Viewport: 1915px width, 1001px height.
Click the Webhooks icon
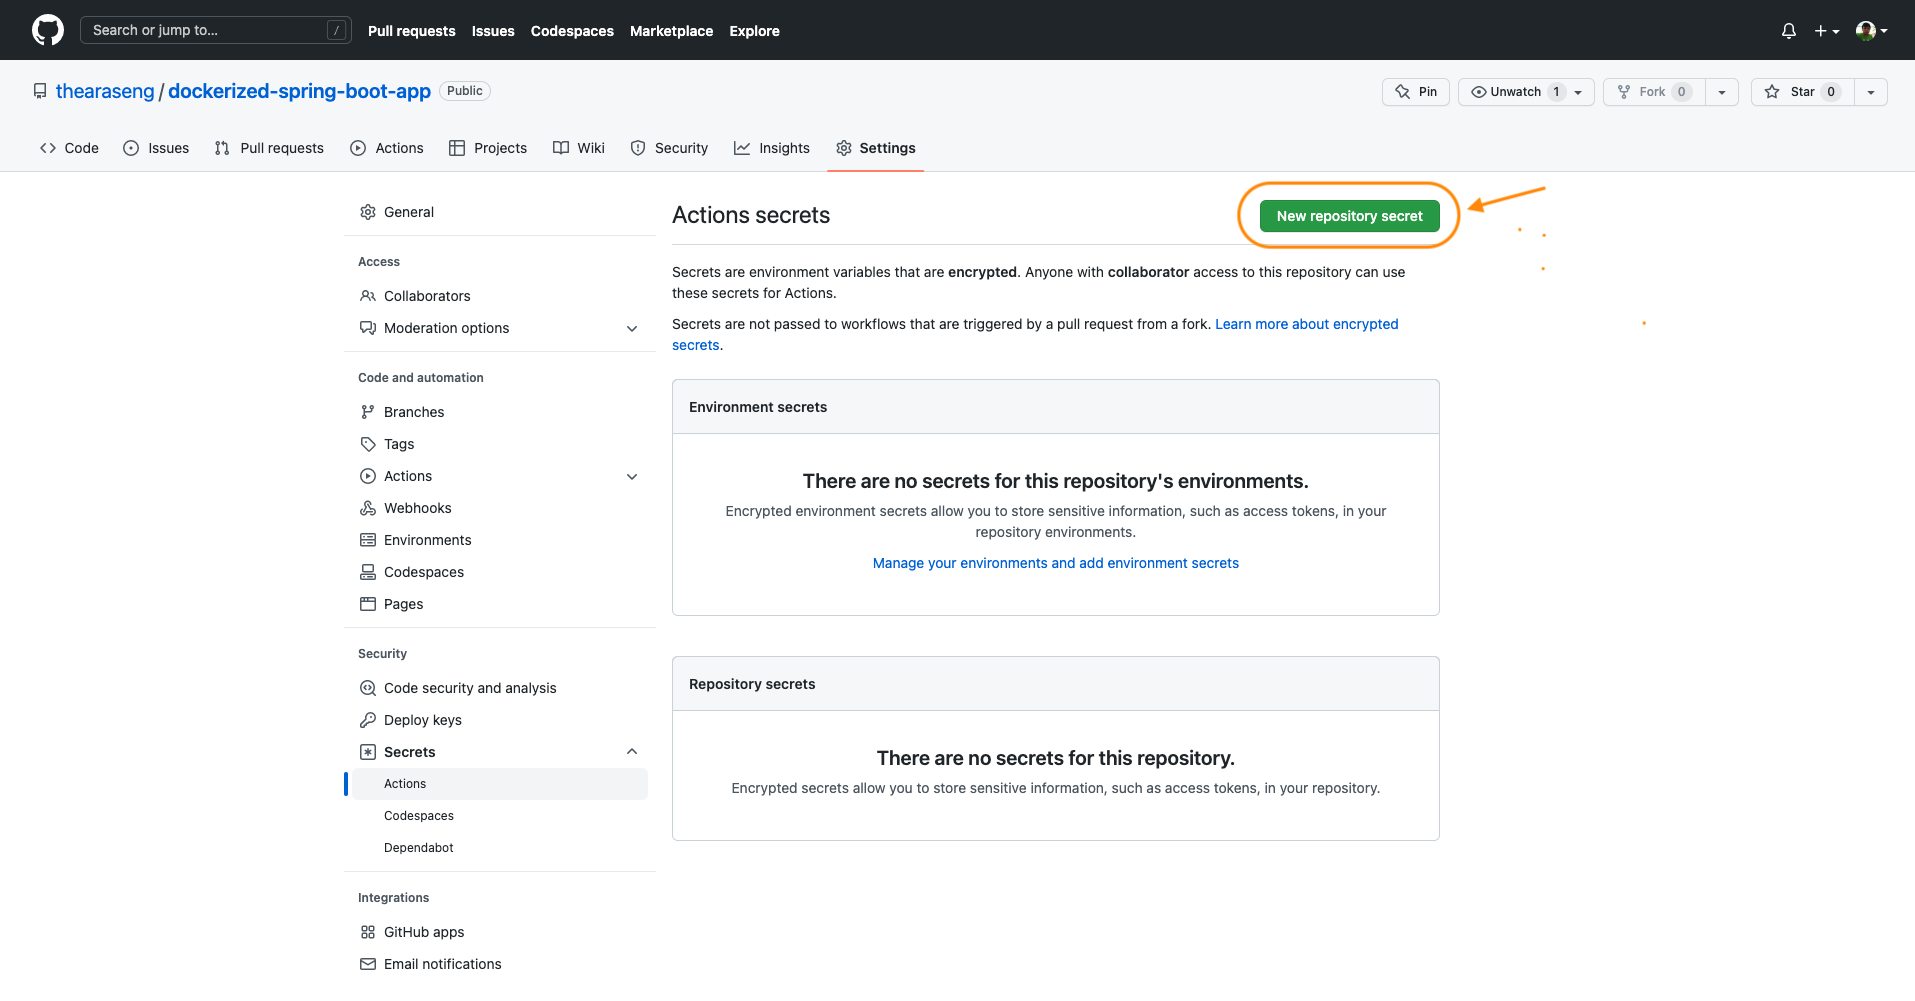[368, 508]
